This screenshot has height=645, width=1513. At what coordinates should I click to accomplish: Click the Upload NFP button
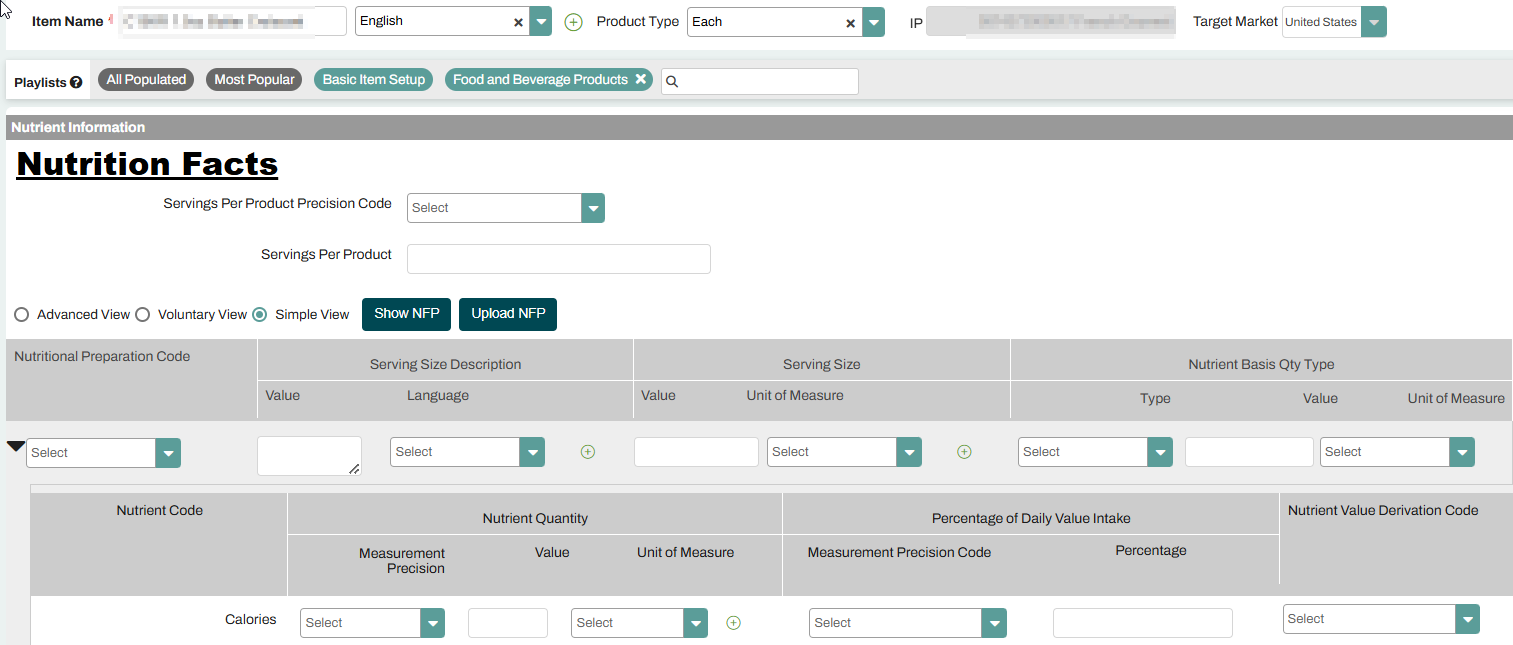(x=507, y=314)
